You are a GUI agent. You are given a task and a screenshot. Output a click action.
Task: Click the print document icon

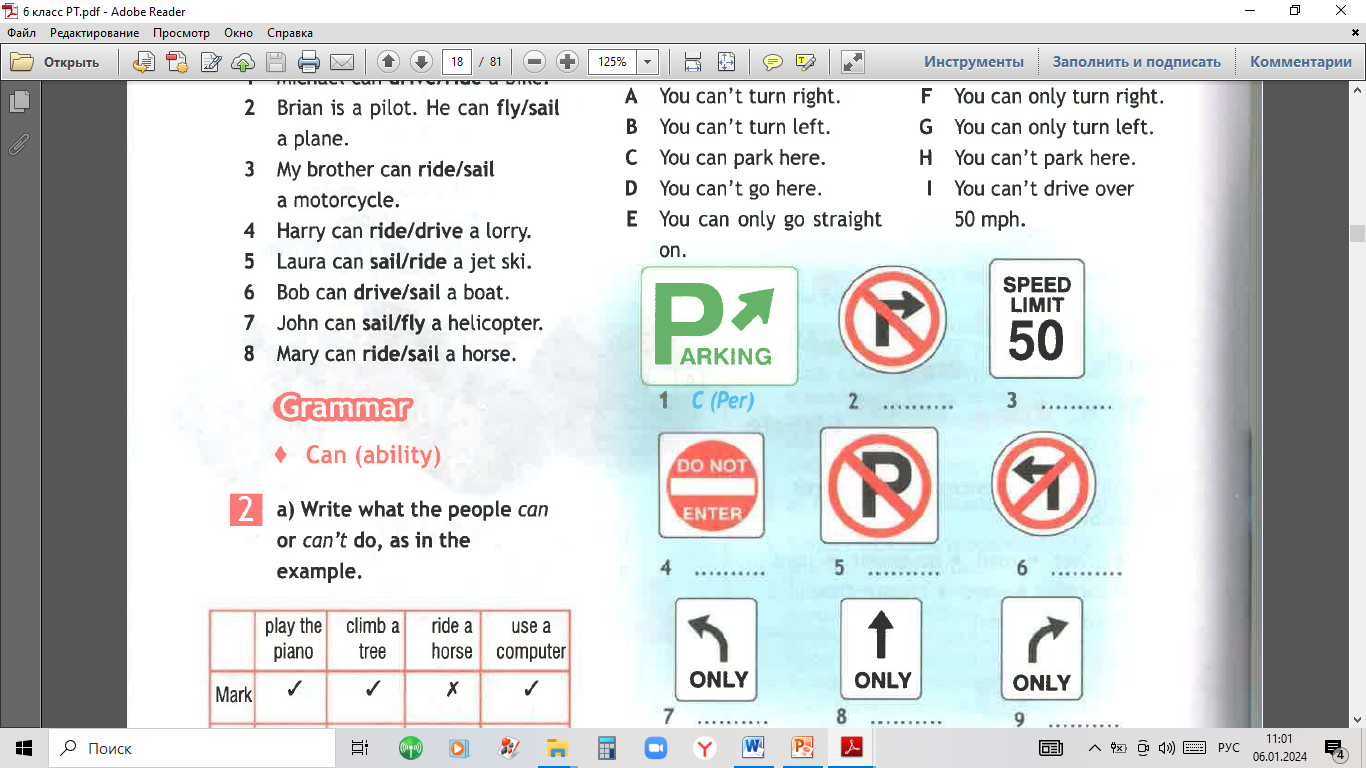point(309,62)
